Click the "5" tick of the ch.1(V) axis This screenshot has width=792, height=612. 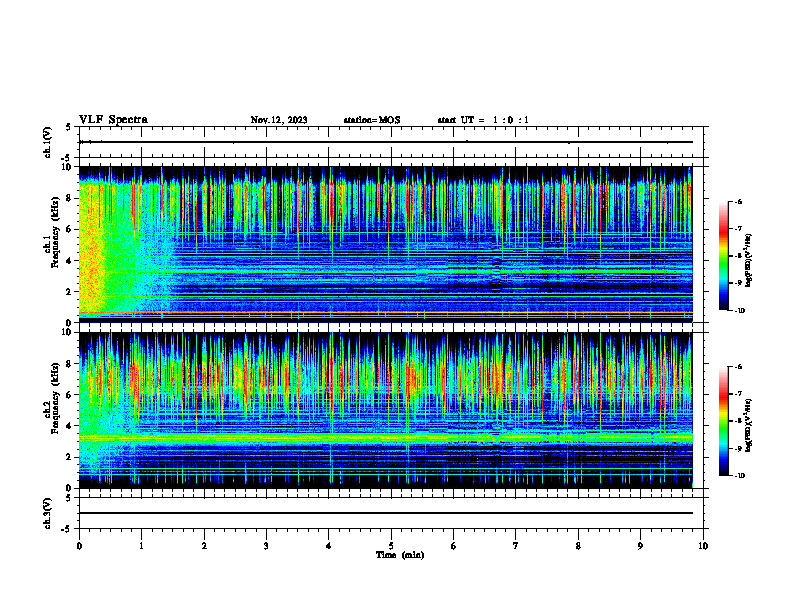[70, 127]
